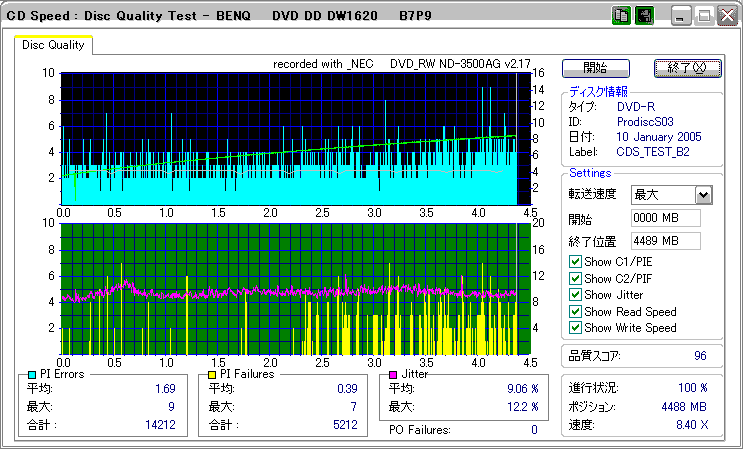Uncheck Show Write Speed checkbox

(574, 327)
